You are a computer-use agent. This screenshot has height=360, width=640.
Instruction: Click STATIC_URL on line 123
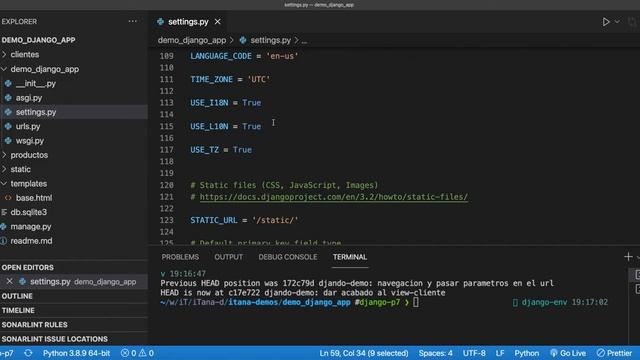click(x=213, y=220)
